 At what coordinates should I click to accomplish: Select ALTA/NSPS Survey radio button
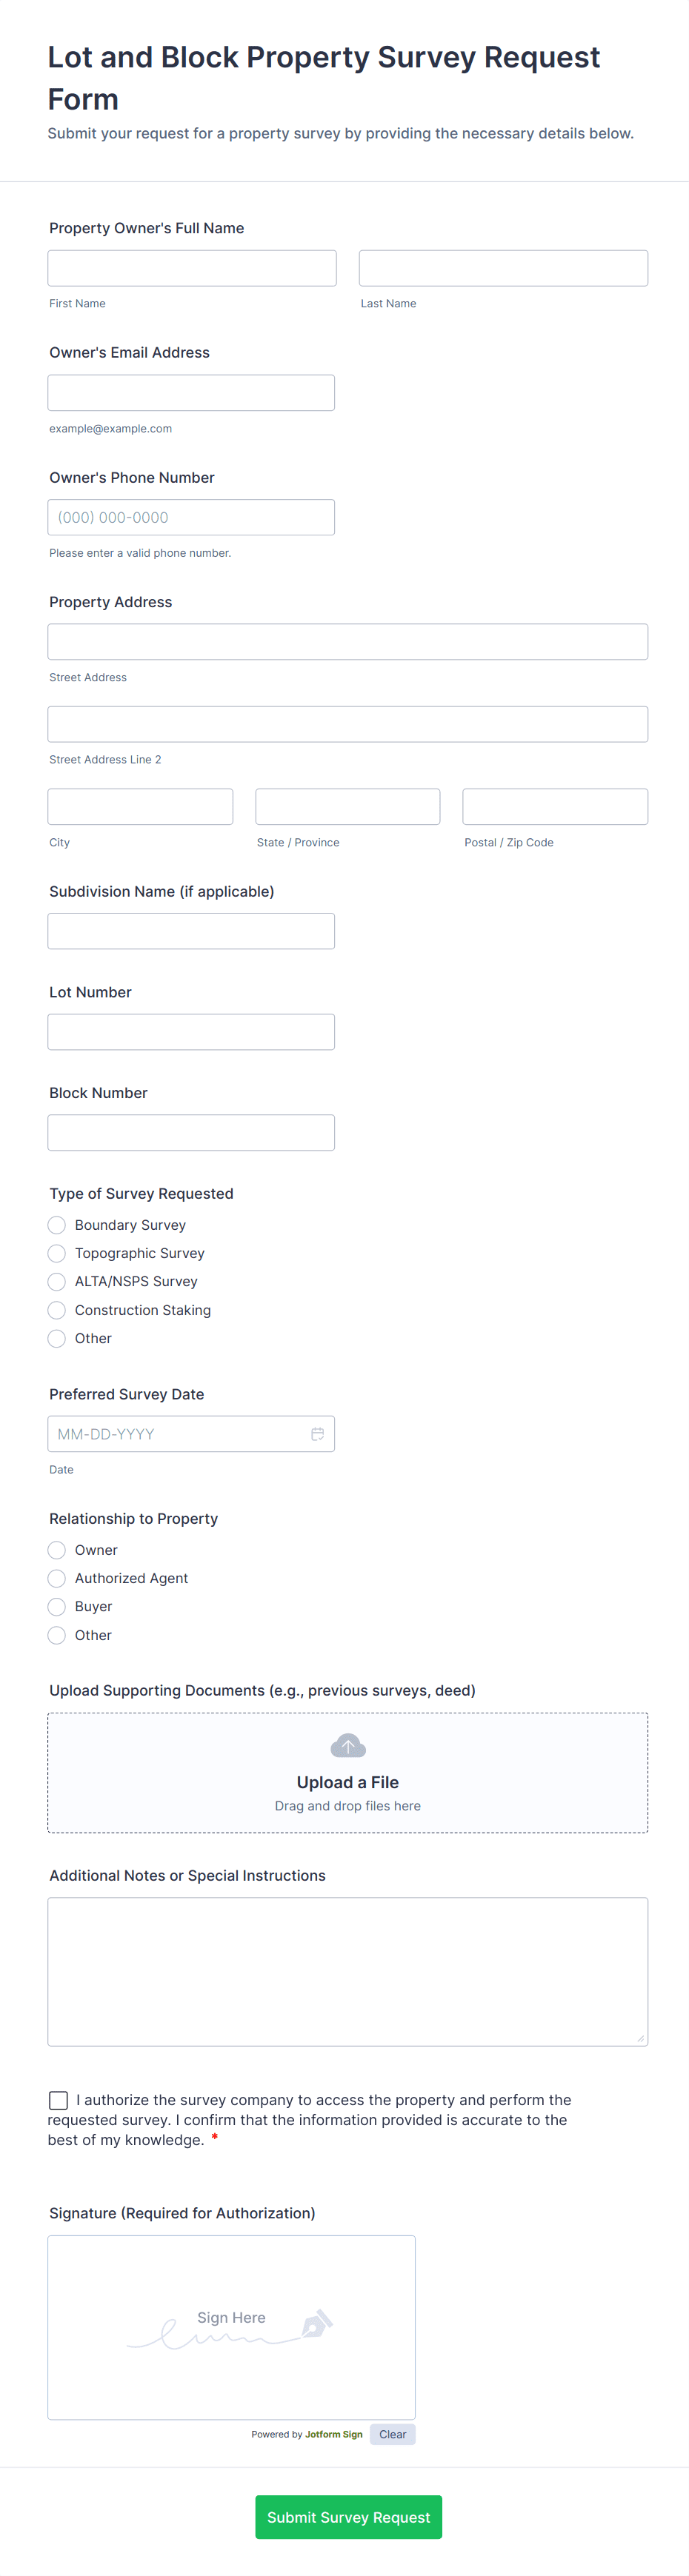[x=57, y=1281]
